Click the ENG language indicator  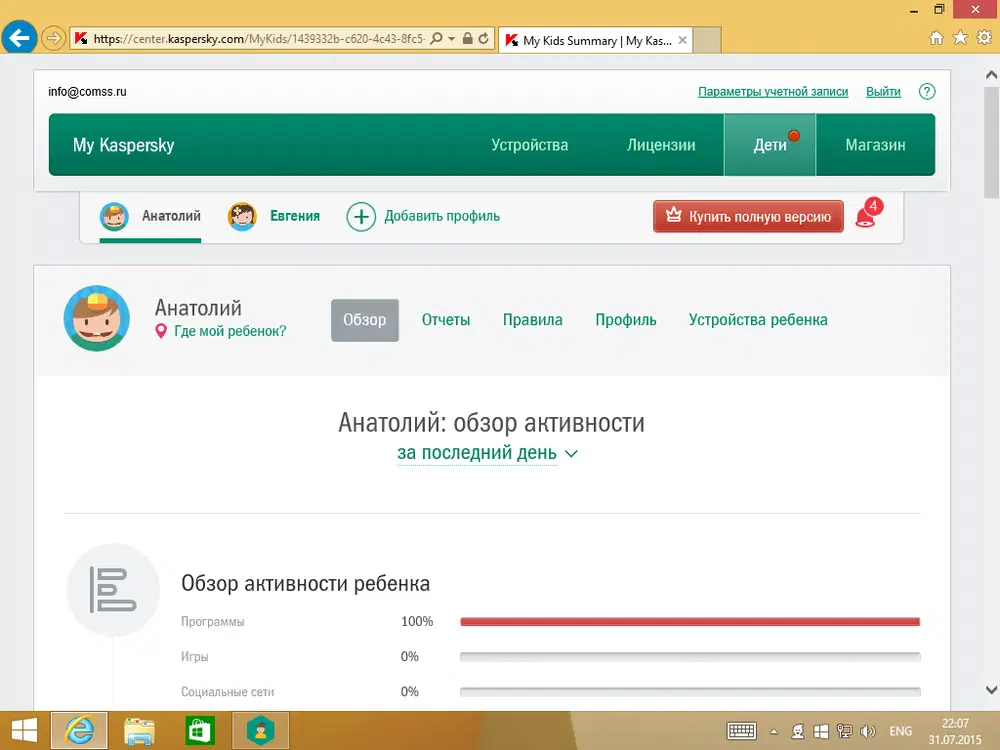coord(901,732)
